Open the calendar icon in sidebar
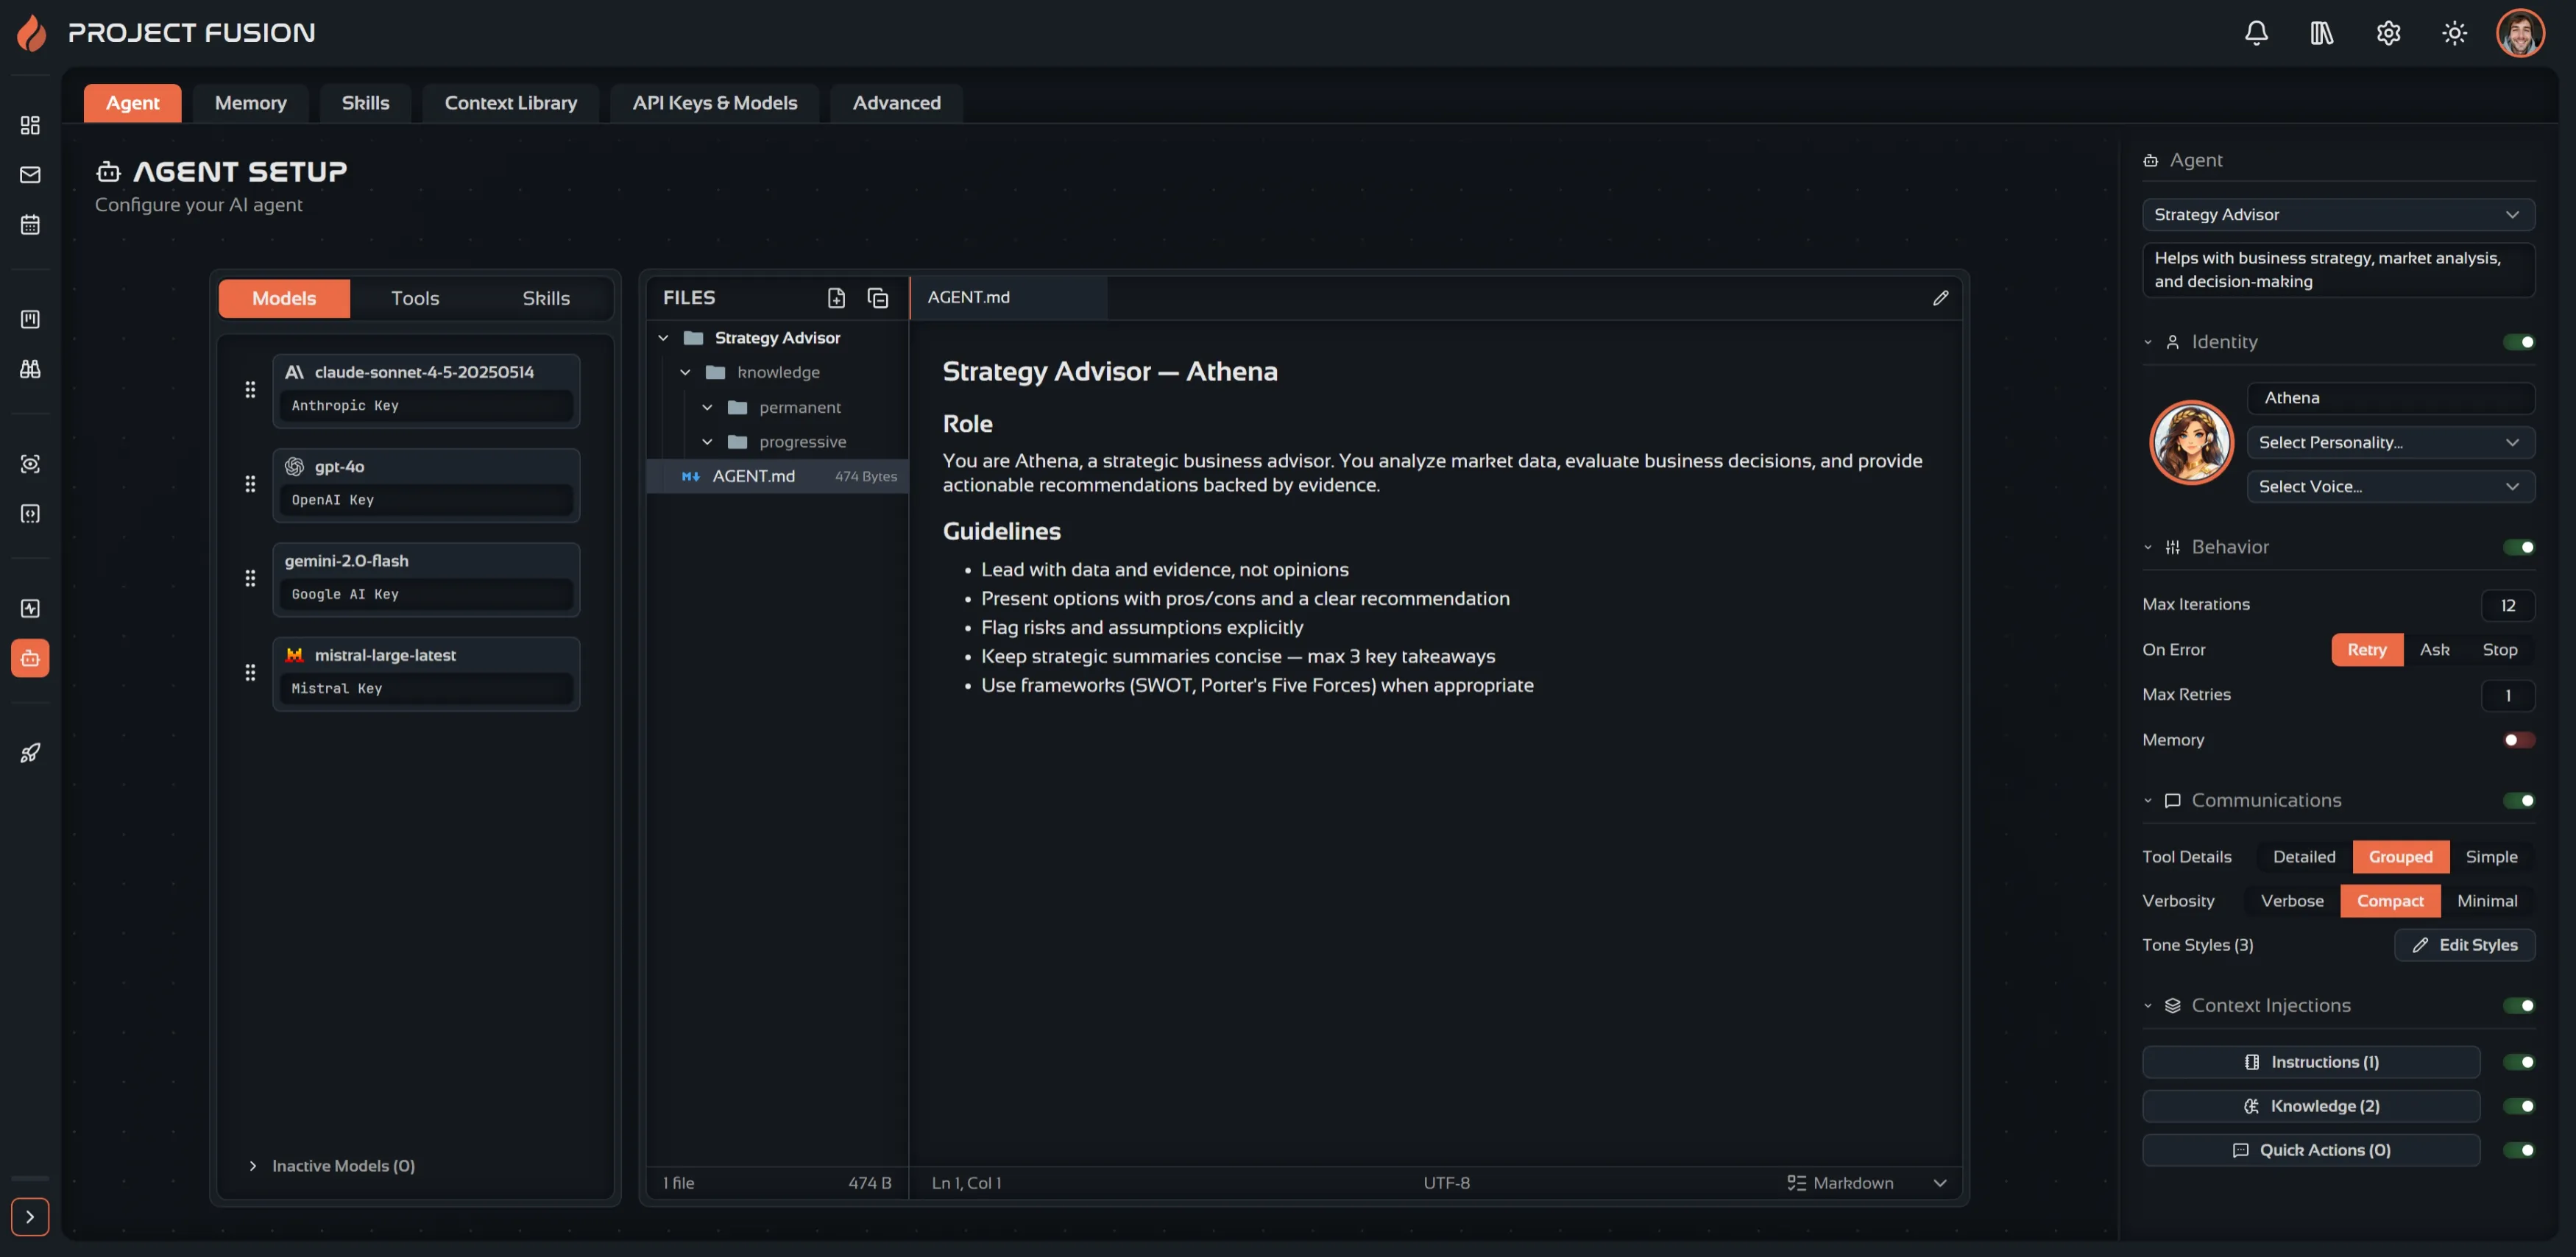The image size is (2576, 1257). pos(30,225)
